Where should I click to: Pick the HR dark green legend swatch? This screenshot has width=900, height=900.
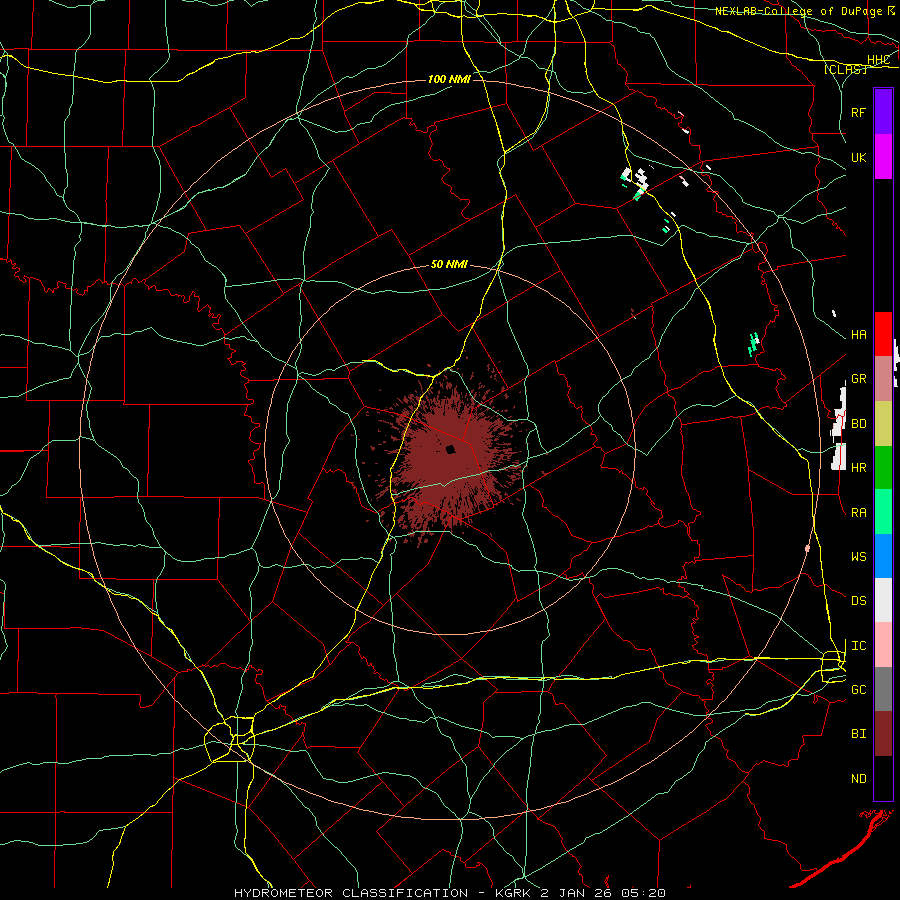883,468
